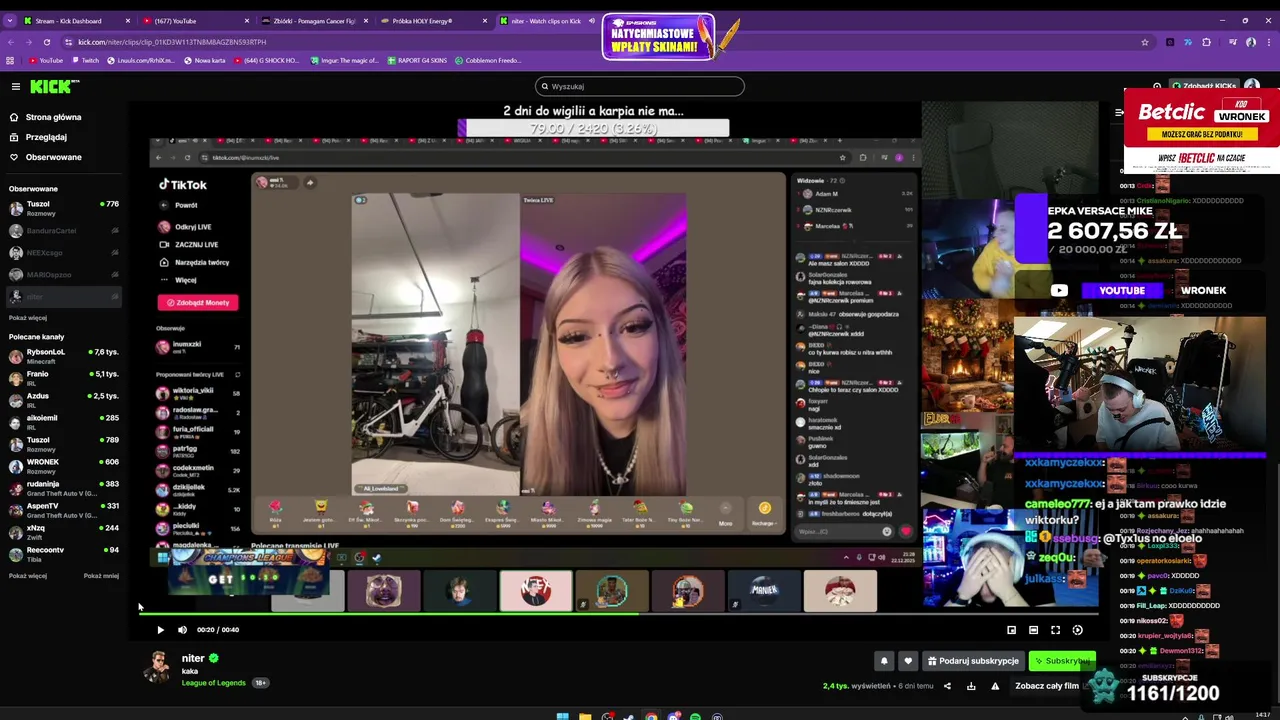Toggle theater mode on the player

coord(1033,630)
